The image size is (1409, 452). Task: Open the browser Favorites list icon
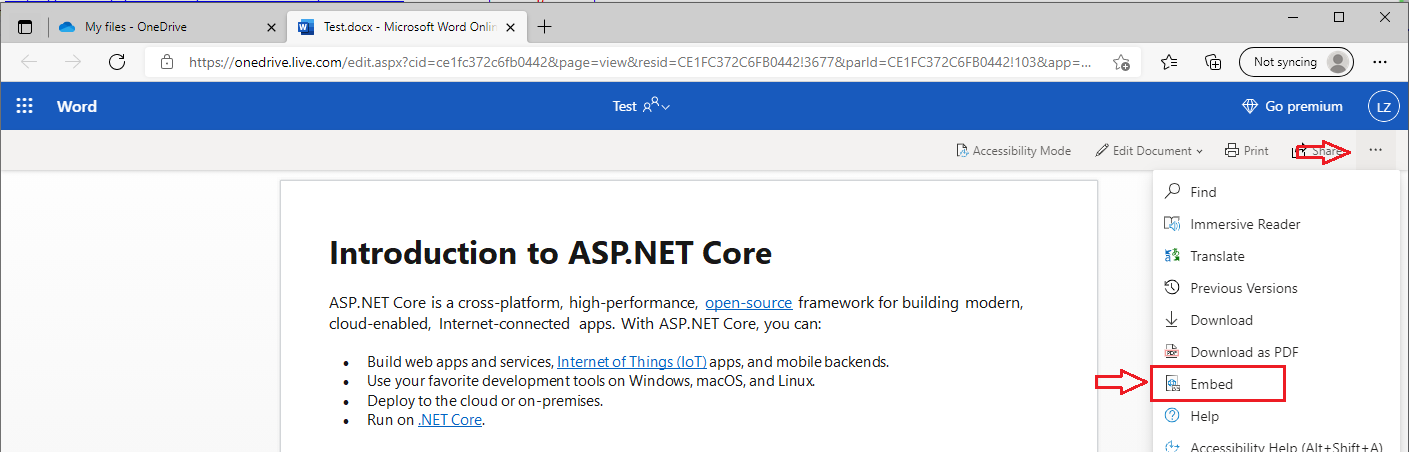[1169, 62]
